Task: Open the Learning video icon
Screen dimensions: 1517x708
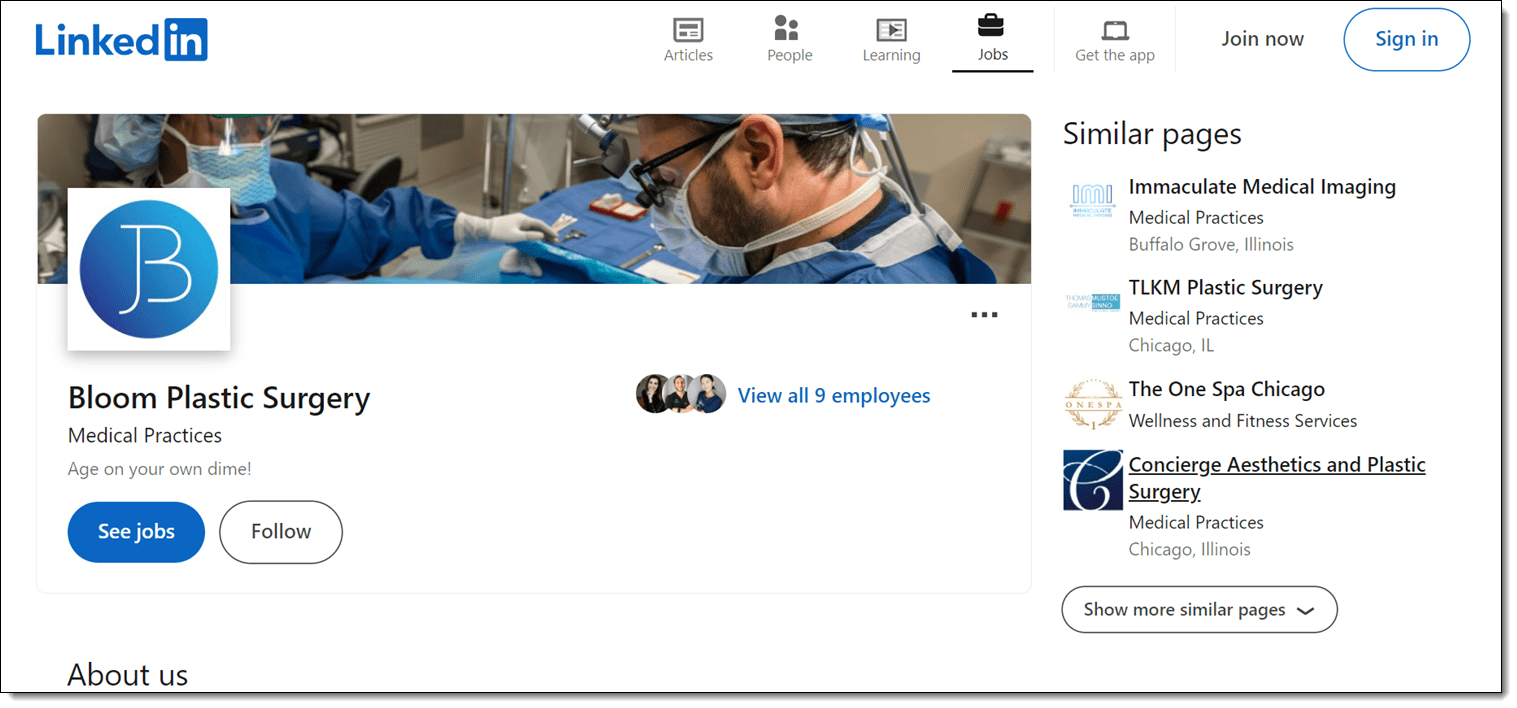Action: pyautogui.click(x=891, y=29)
